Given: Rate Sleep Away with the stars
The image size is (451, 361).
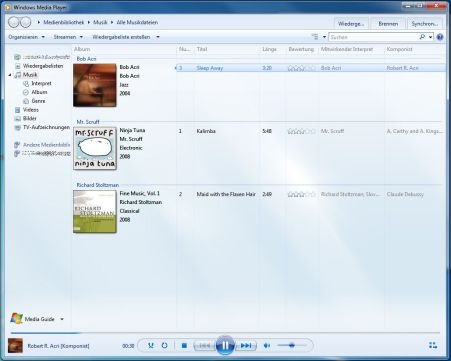Looking at the screenshot, I should click(302, 68).
